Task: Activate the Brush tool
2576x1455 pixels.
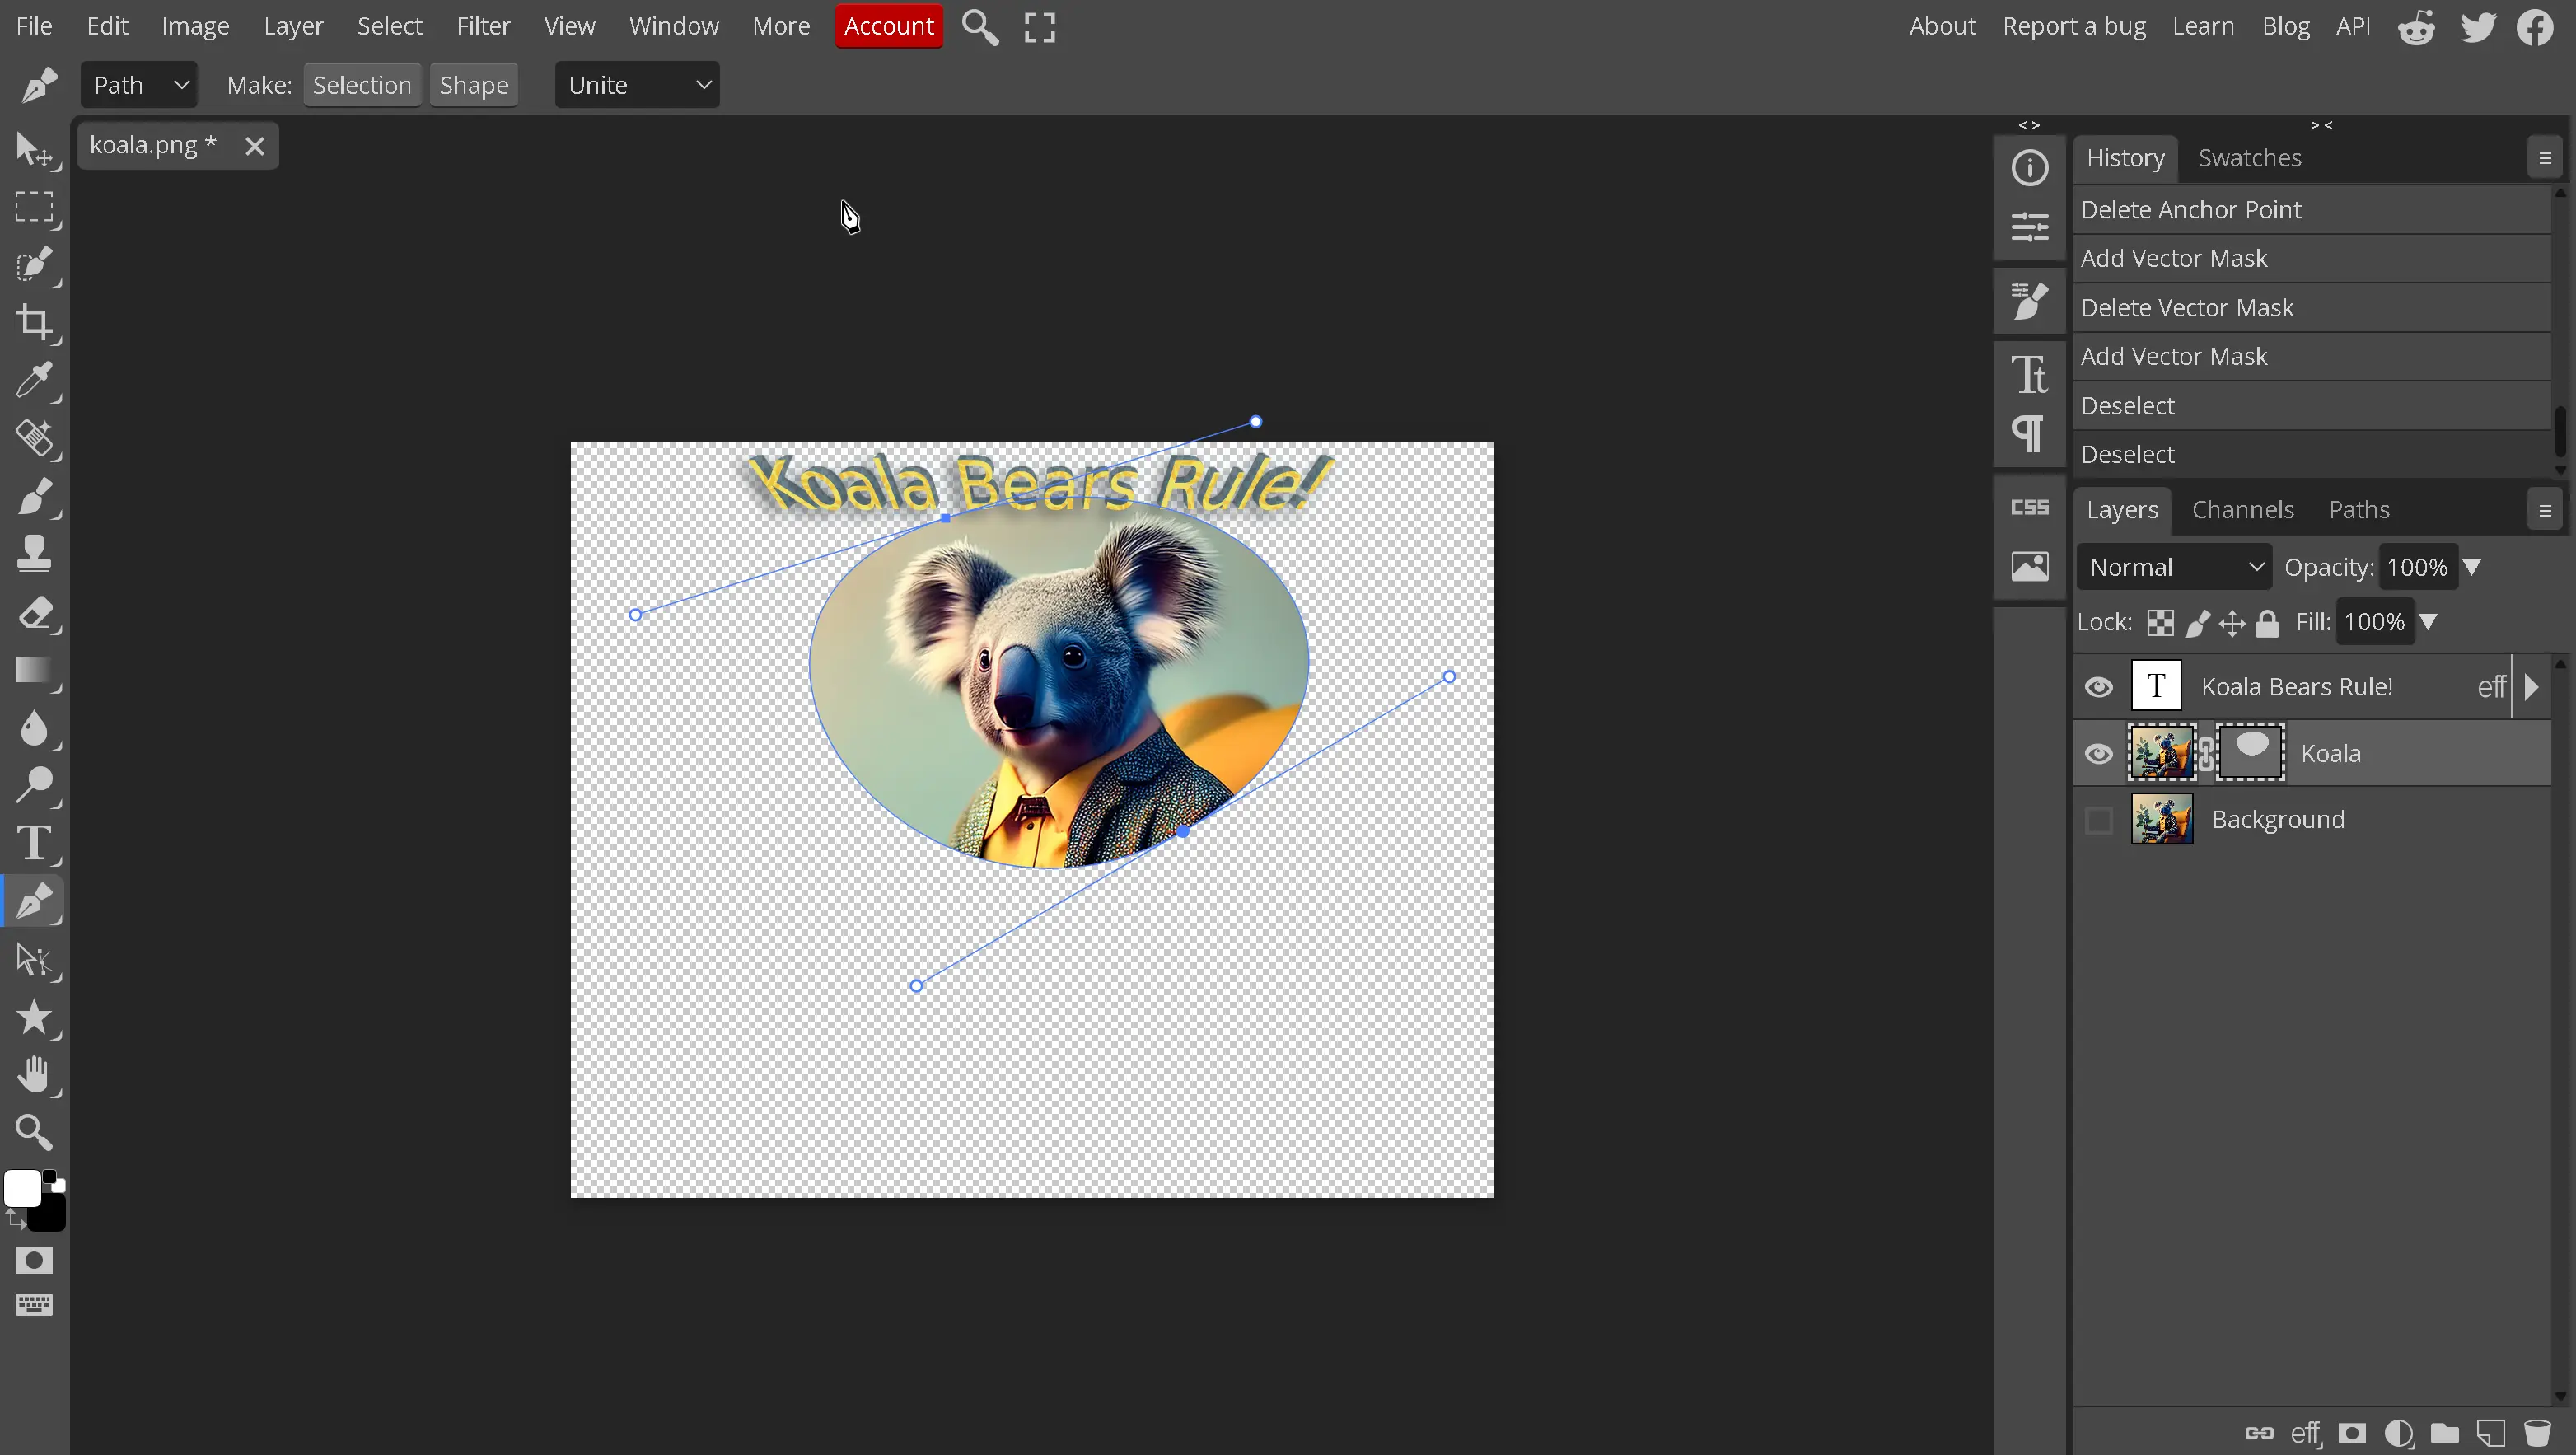Action: 34,496
